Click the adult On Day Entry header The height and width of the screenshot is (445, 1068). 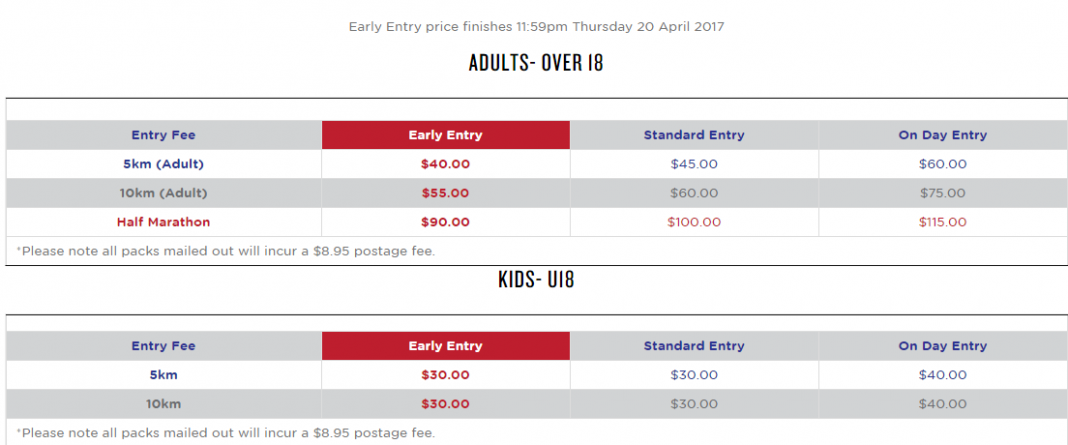click(x=943, y=135)
